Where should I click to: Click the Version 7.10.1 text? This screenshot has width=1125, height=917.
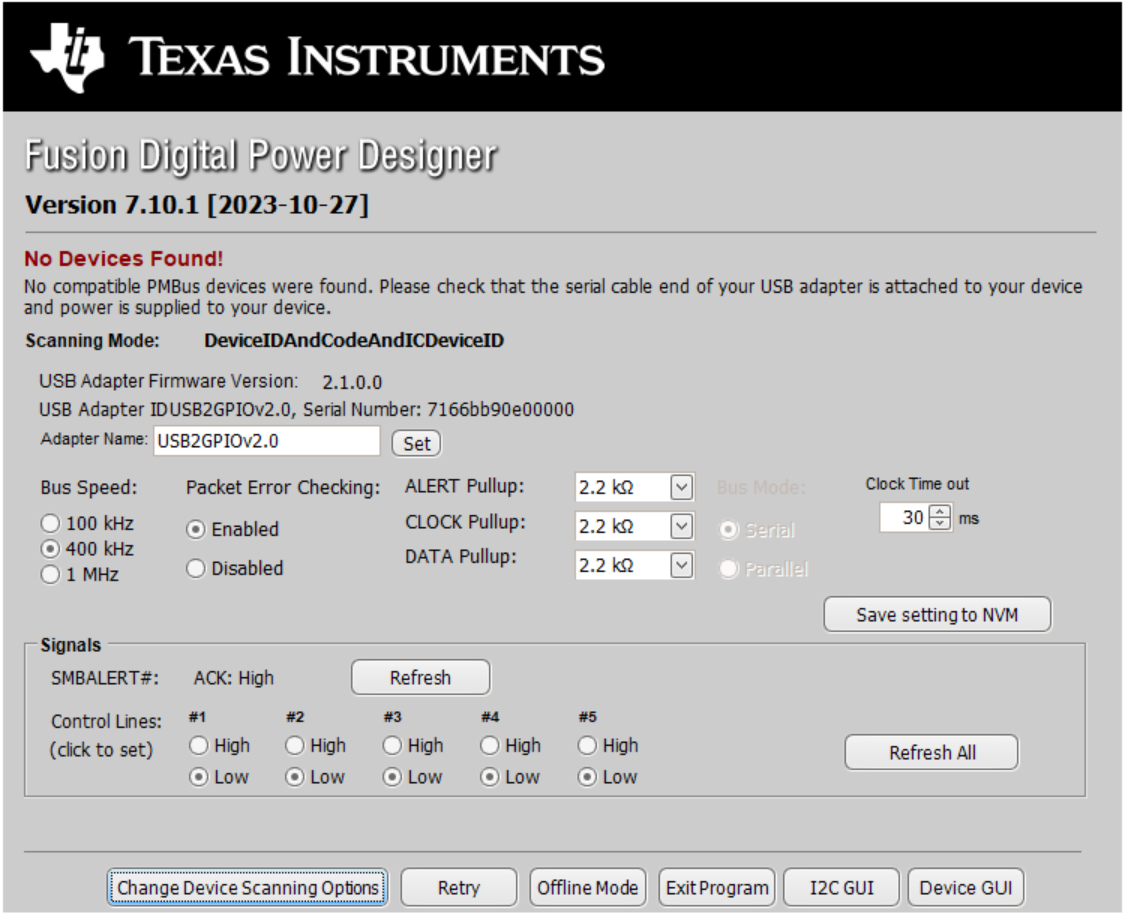click(x=197, y=205)
